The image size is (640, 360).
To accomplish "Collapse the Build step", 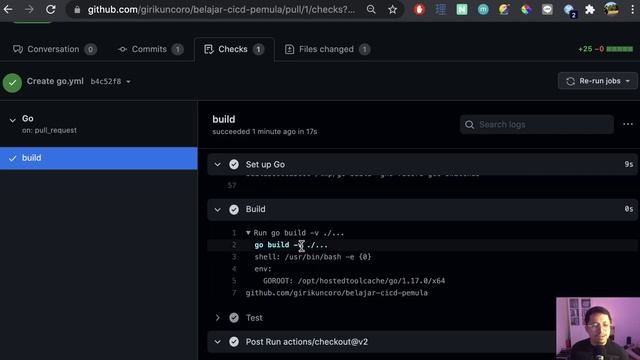I will 218,209.
